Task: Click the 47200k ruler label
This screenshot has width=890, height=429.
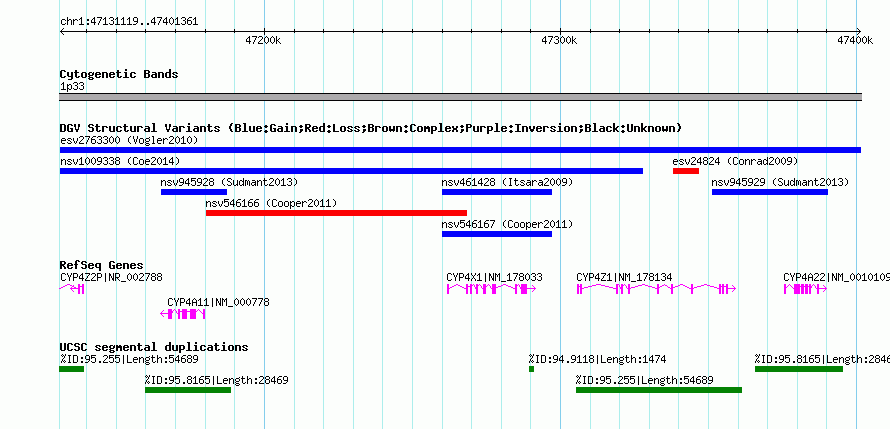Action: [263, 40]
